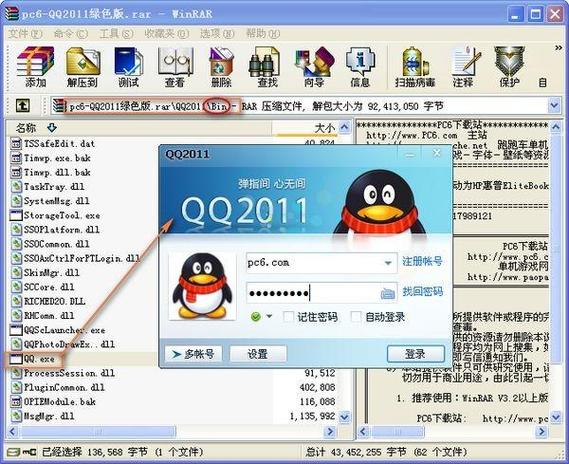Select file QQScLauncher.exe

point(58,330)
